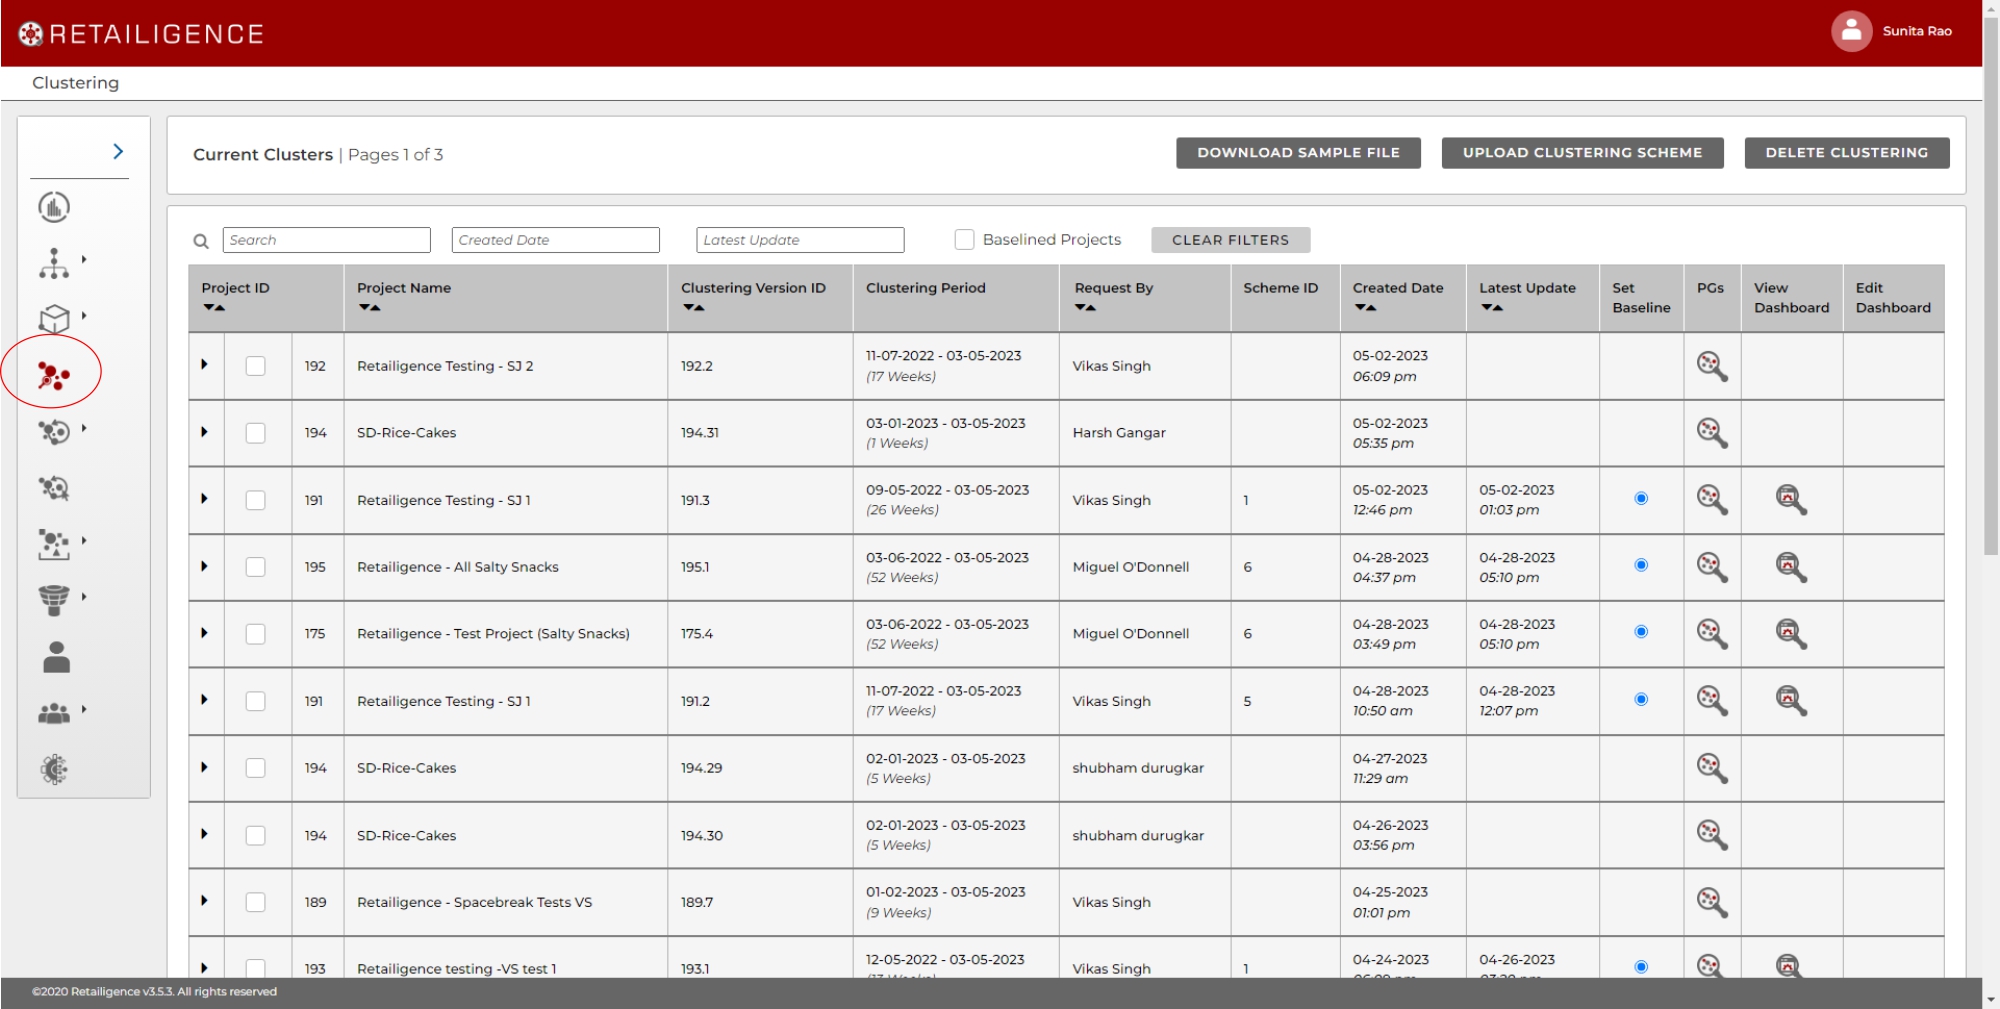Sort table by Created Date column
This screenshot has height=1009, width=2000.
tap(1365, 308)
